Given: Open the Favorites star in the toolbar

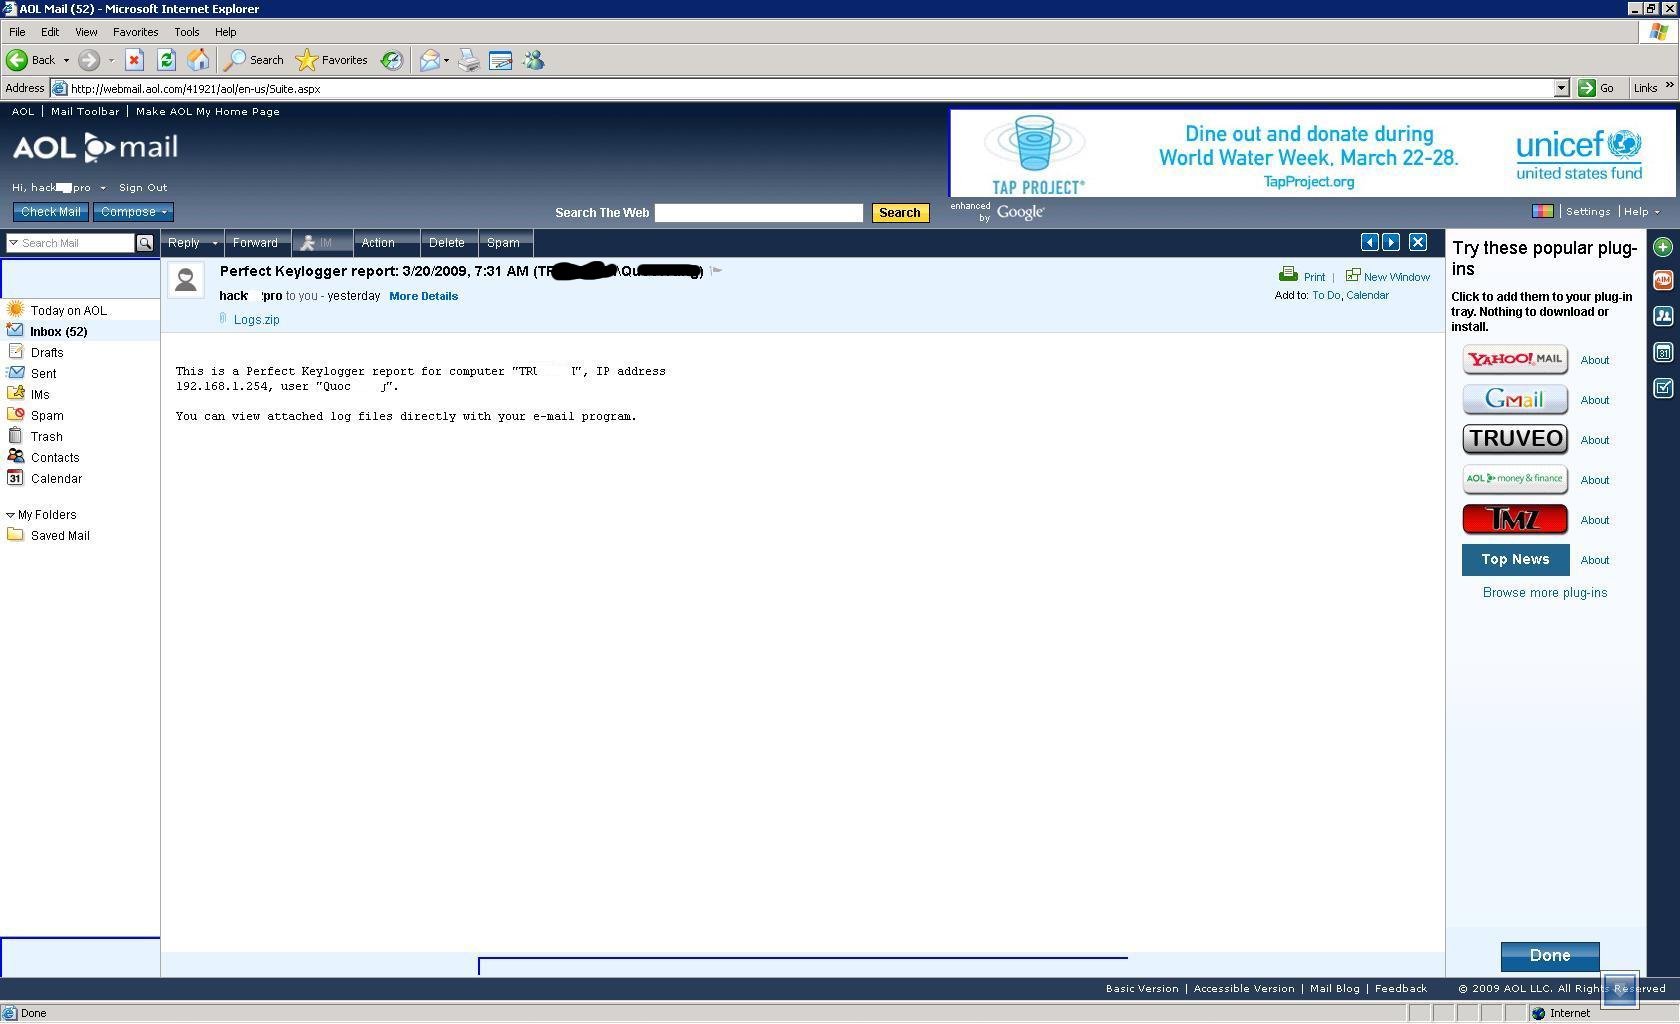Looking at the screenshot, I should [332, 60].
